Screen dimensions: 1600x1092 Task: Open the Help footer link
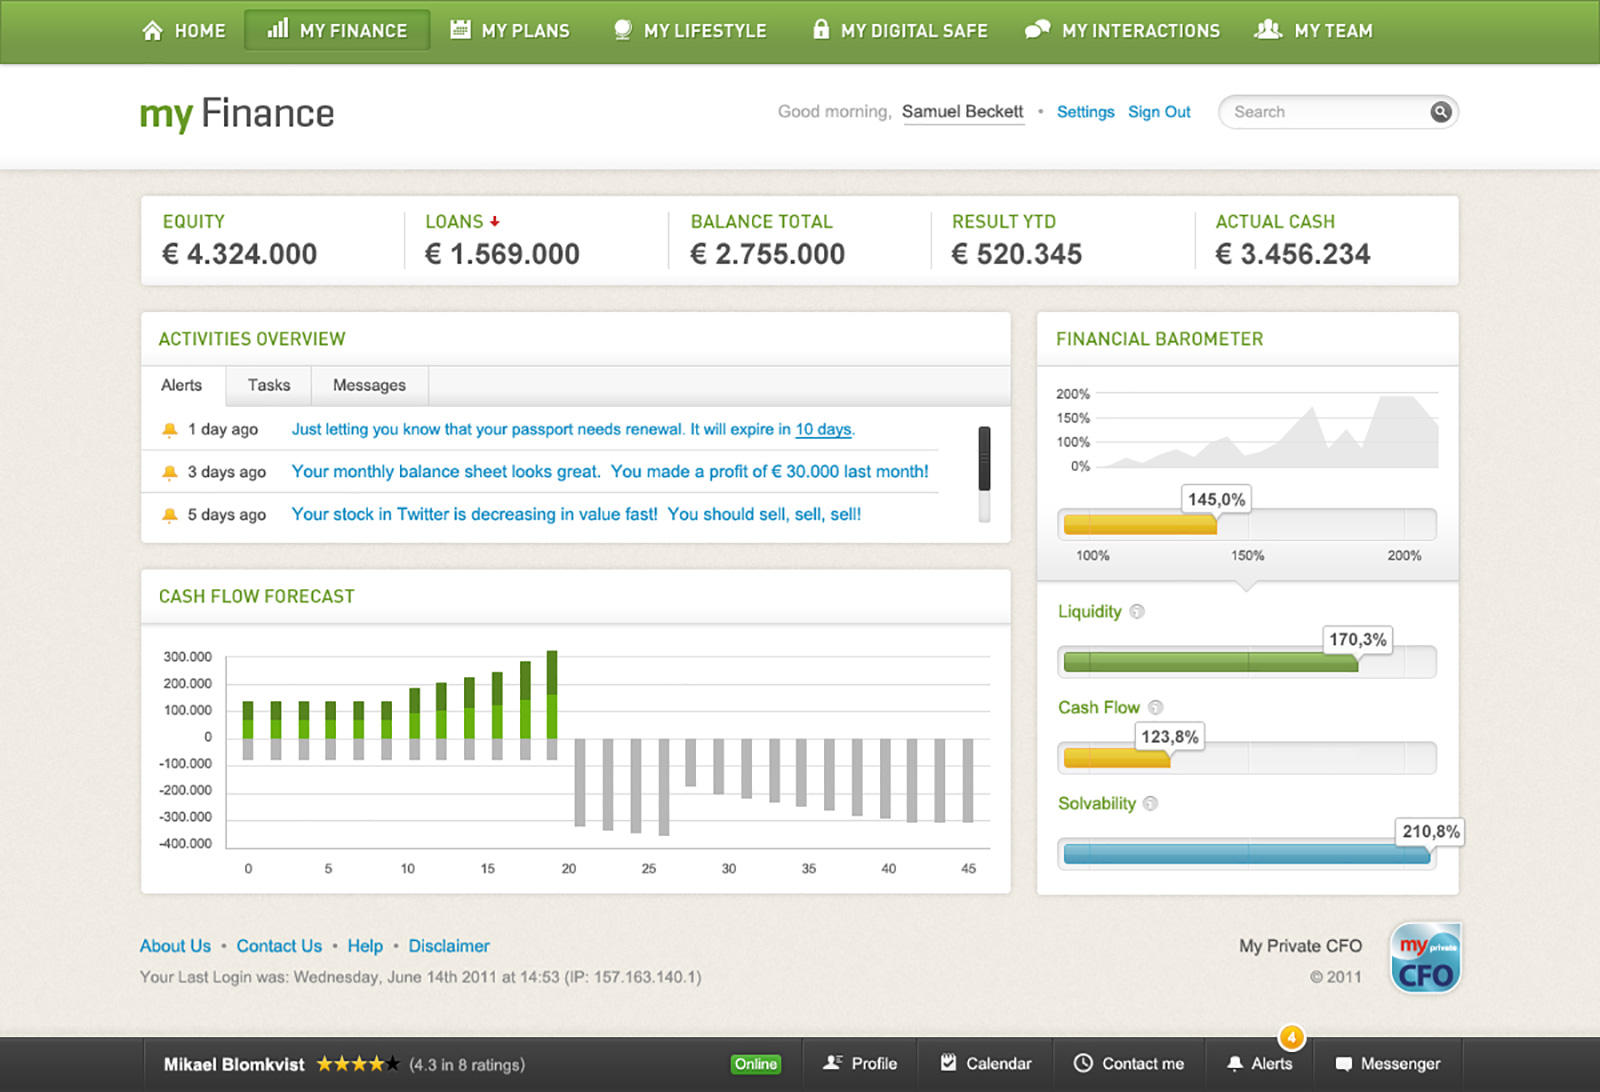tap(365, 946)
